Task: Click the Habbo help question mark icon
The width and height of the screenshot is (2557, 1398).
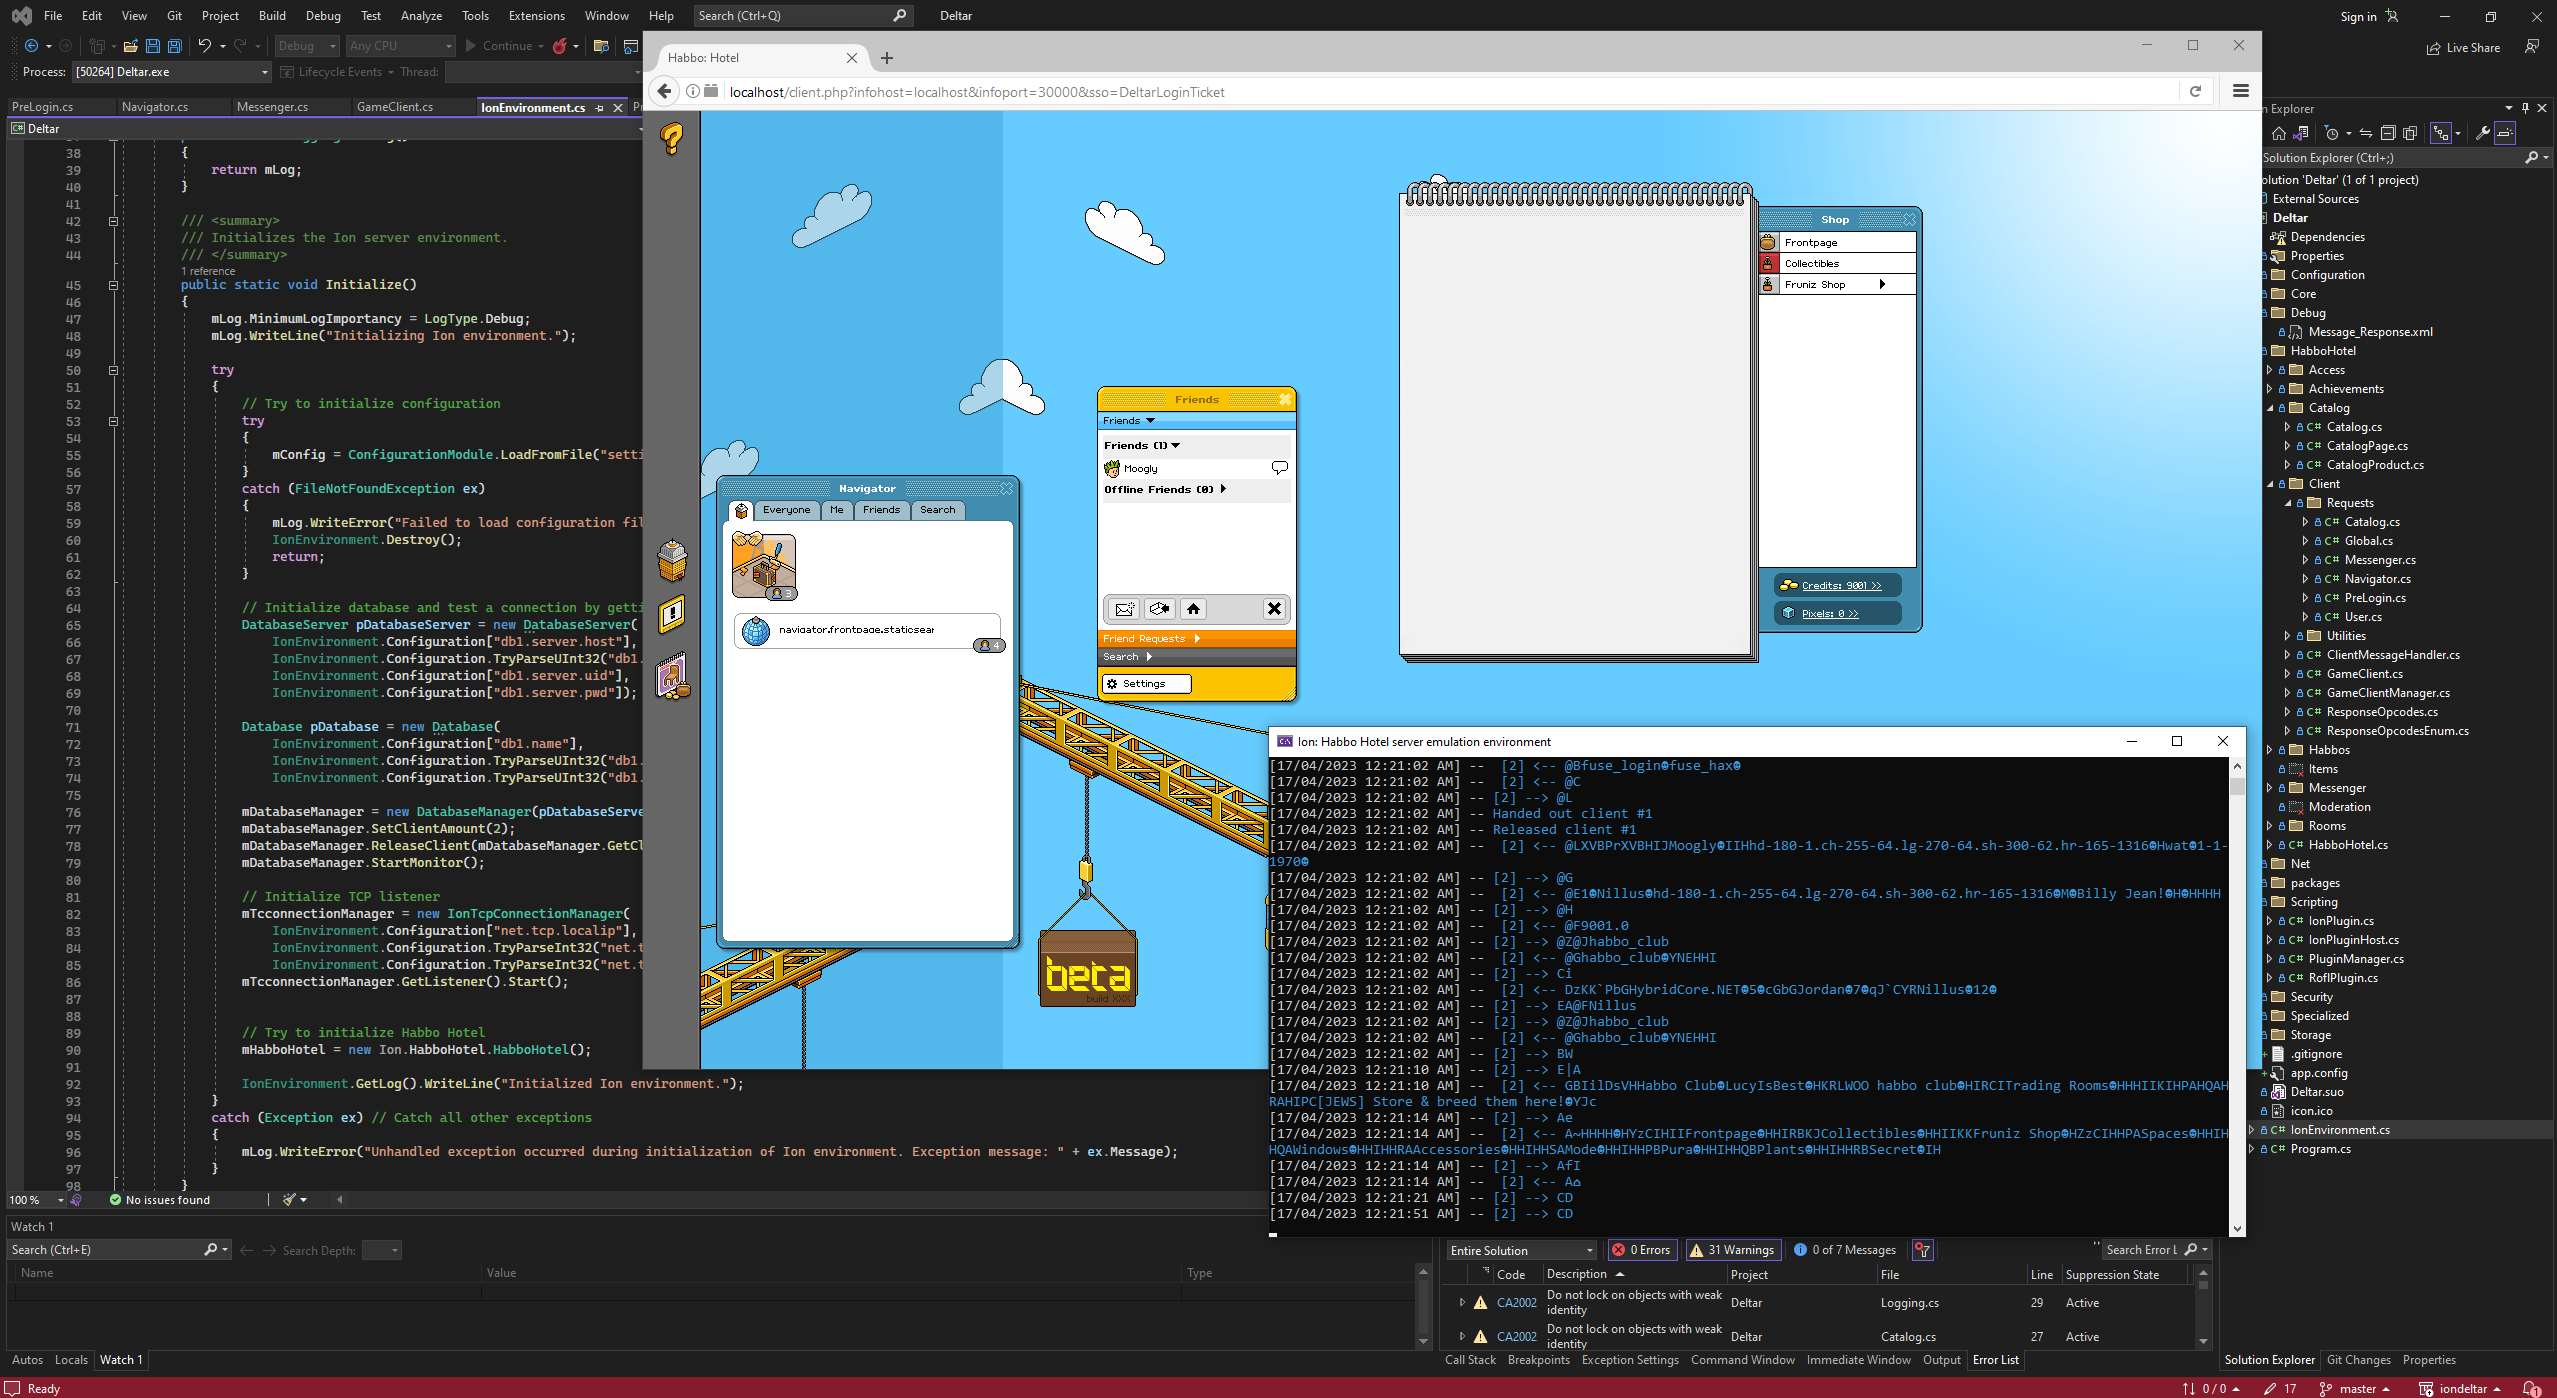Action: 672,139
